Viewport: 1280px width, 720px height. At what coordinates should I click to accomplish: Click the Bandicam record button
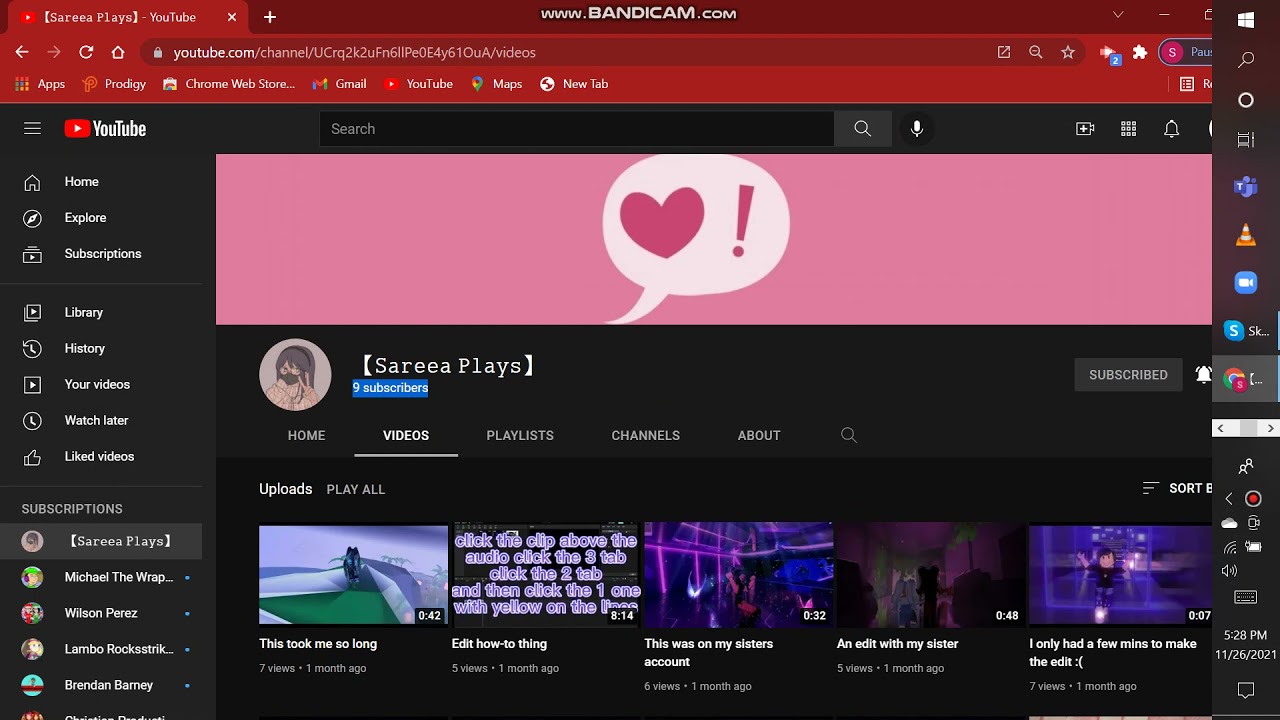click(x=1253, y=498)
